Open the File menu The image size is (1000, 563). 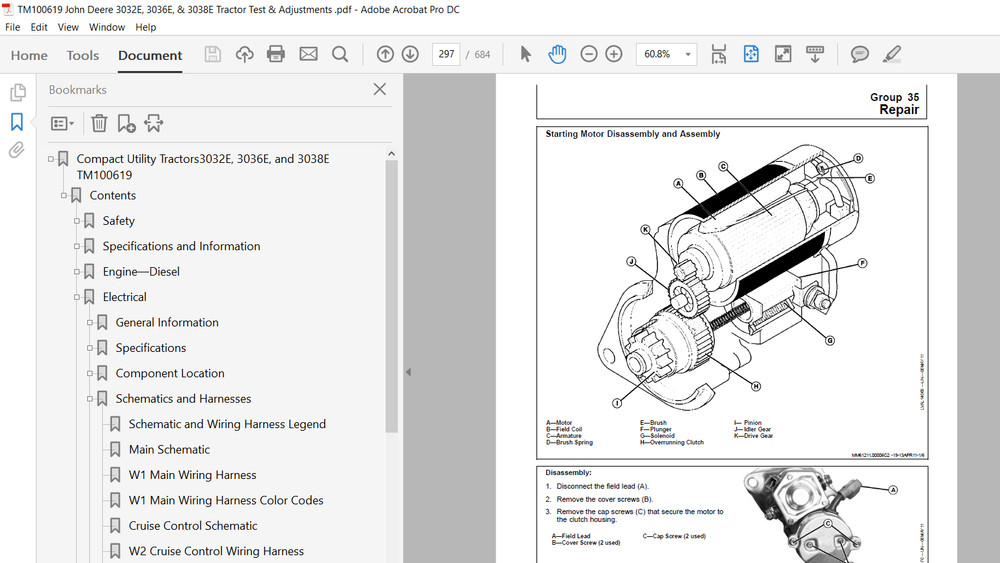(x=12, y=27)
